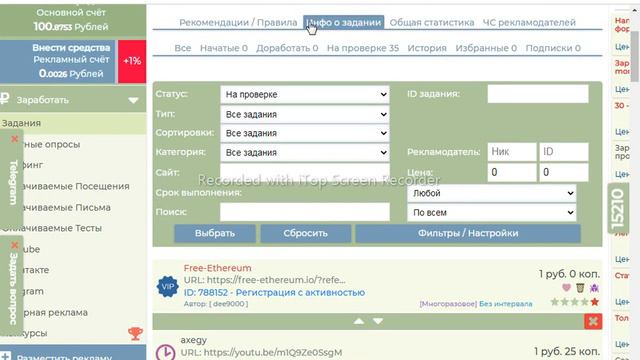Click author dee9000 text
Screen dimensions: 640x360
[229, 304]
